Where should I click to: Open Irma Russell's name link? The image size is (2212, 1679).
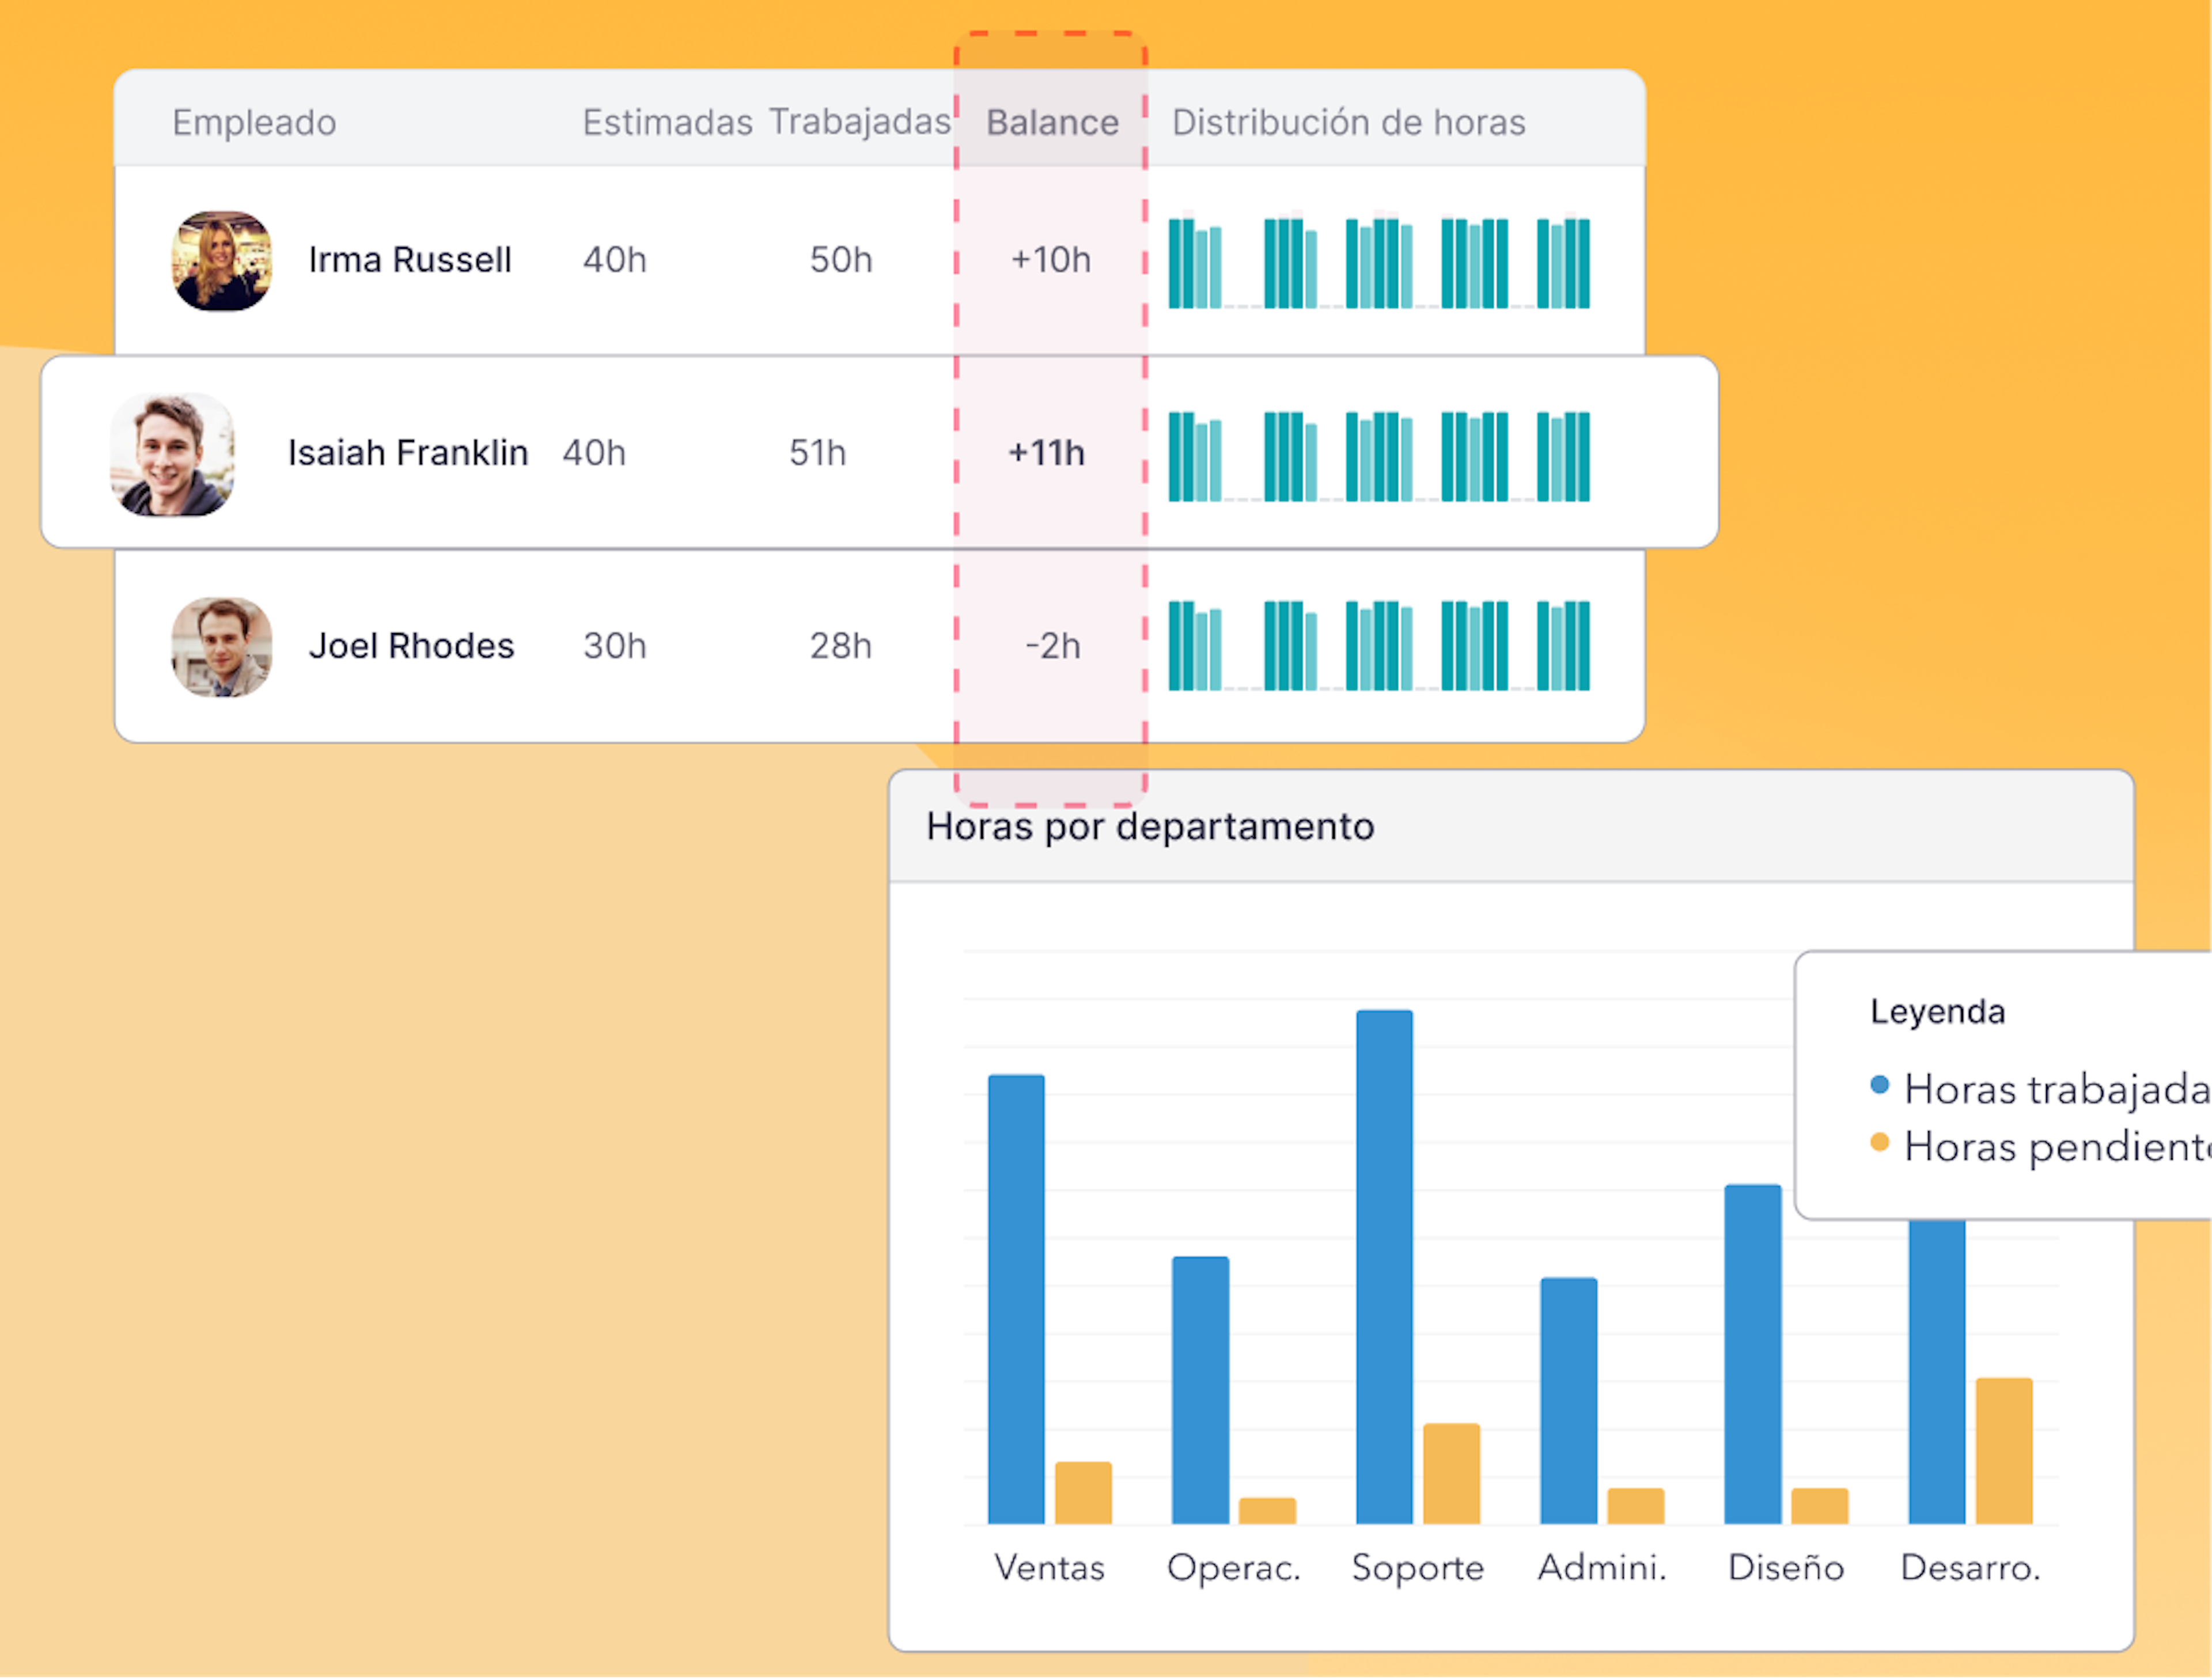[x=409, y=260]
